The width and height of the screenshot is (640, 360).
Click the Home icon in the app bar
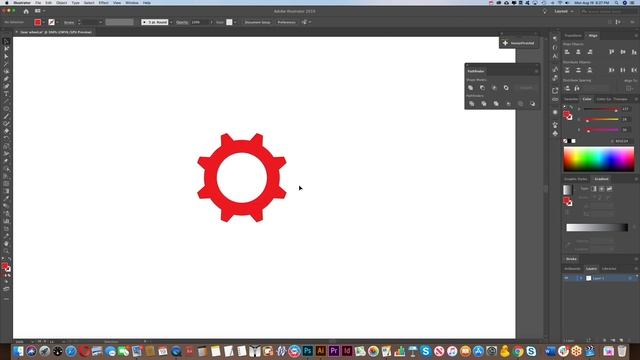click(x=26, y=11)
